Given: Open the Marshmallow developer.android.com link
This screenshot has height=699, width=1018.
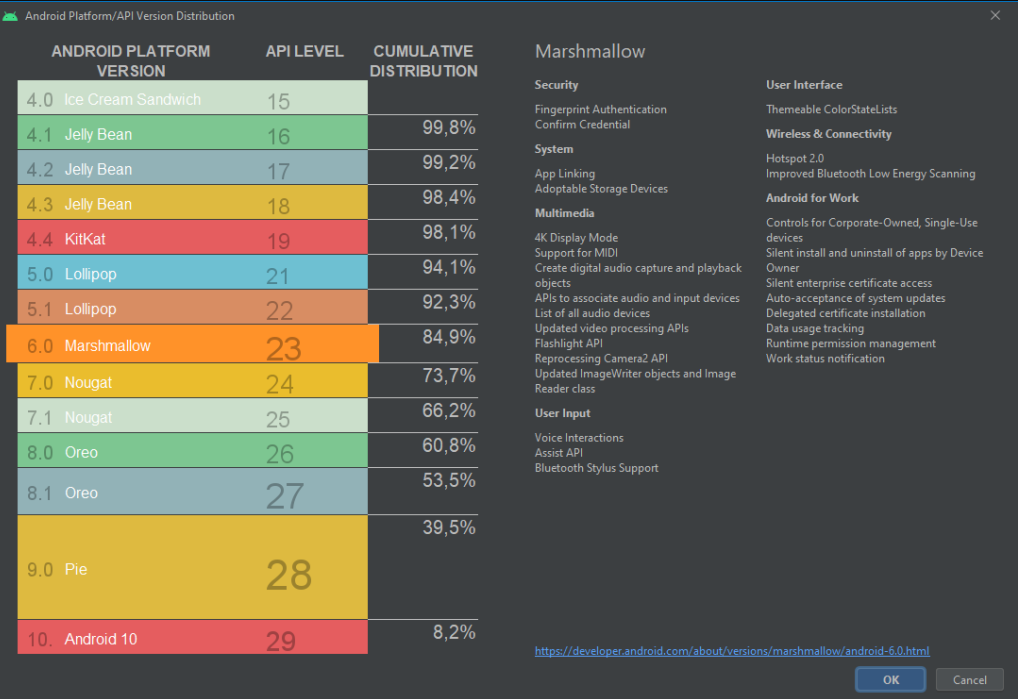Looking at the screenshot, I should tap(732, 651).
